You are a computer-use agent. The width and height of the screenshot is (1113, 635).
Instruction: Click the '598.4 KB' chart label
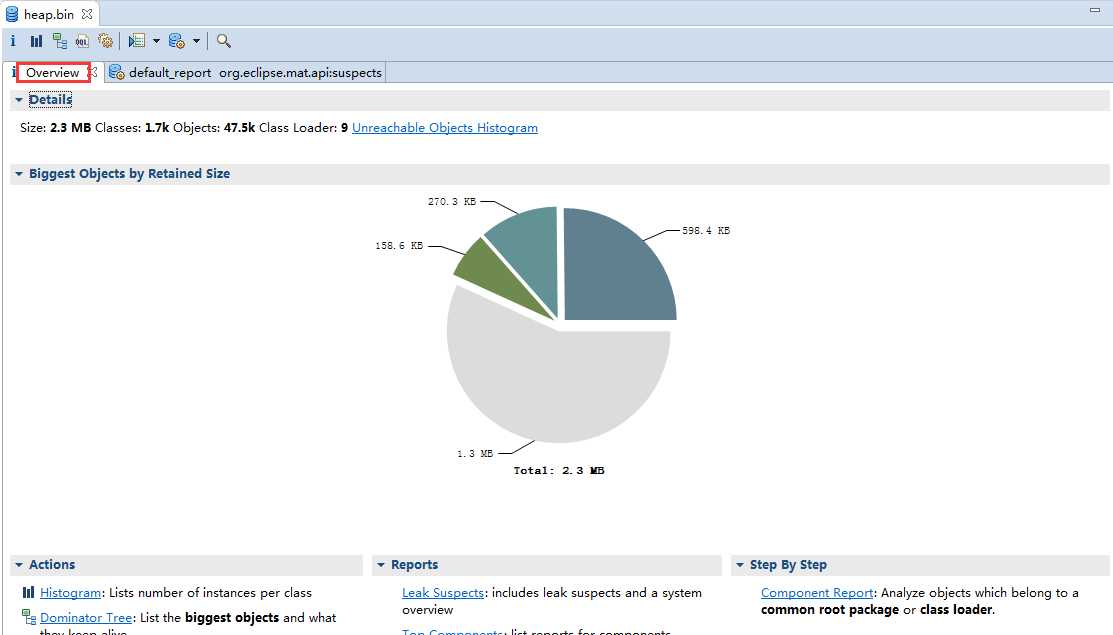point(706,231)
